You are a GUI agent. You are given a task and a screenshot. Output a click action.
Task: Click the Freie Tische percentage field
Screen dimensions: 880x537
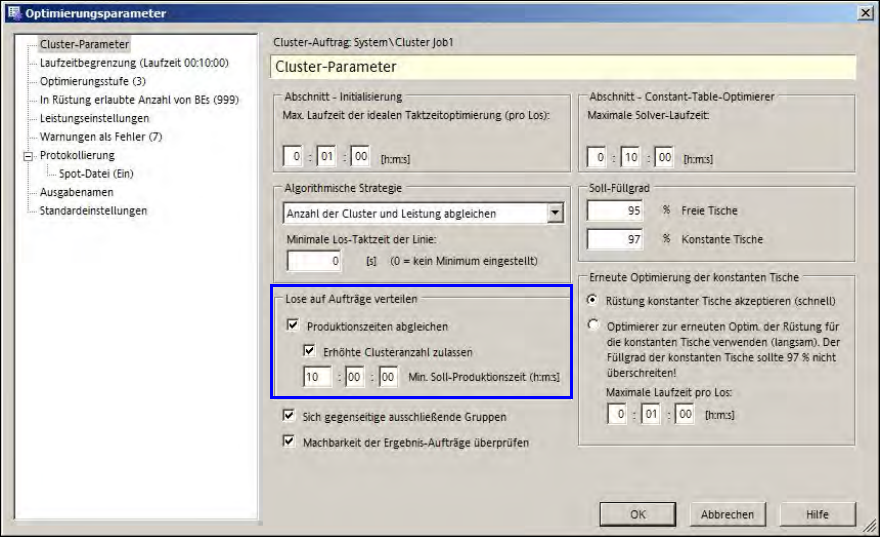(615, 210)
